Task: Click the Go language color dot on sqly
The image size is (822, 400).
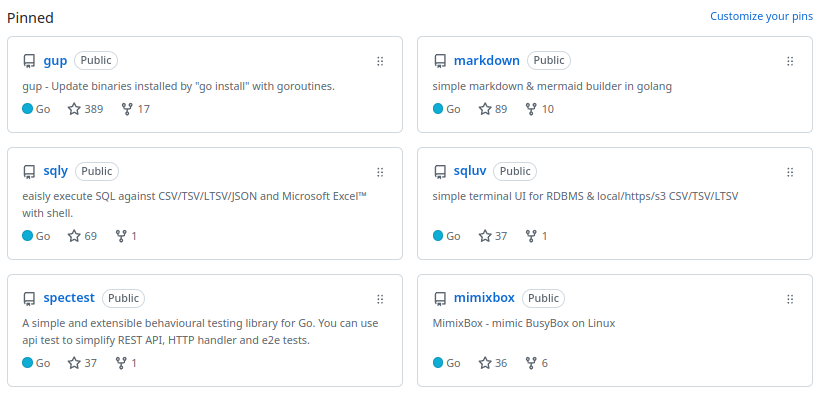Action: (28, 236)
